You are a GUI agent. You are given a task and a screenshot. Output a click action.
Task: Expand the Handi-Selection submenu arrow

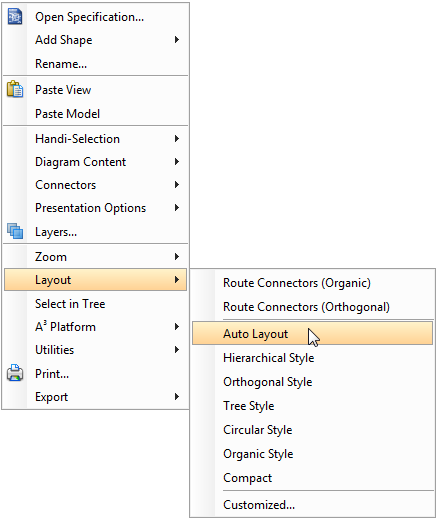tap(177, 138)
